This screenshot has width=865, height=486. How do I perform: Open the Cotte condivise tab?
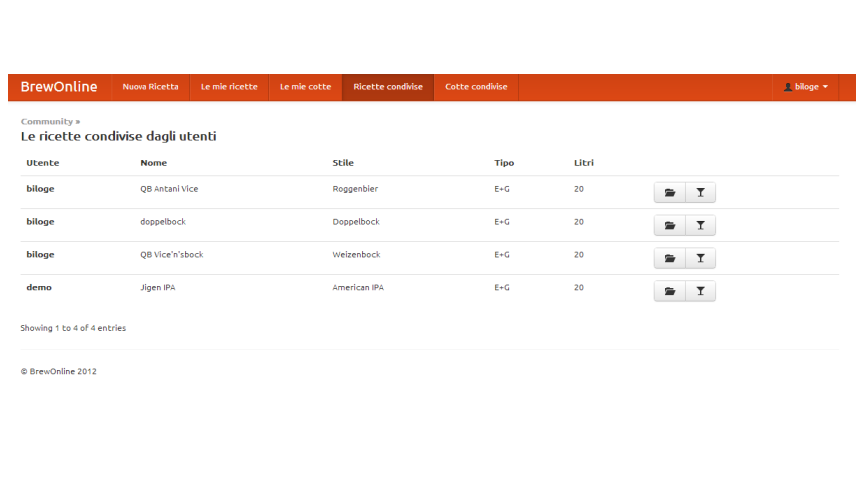point(476,87)
